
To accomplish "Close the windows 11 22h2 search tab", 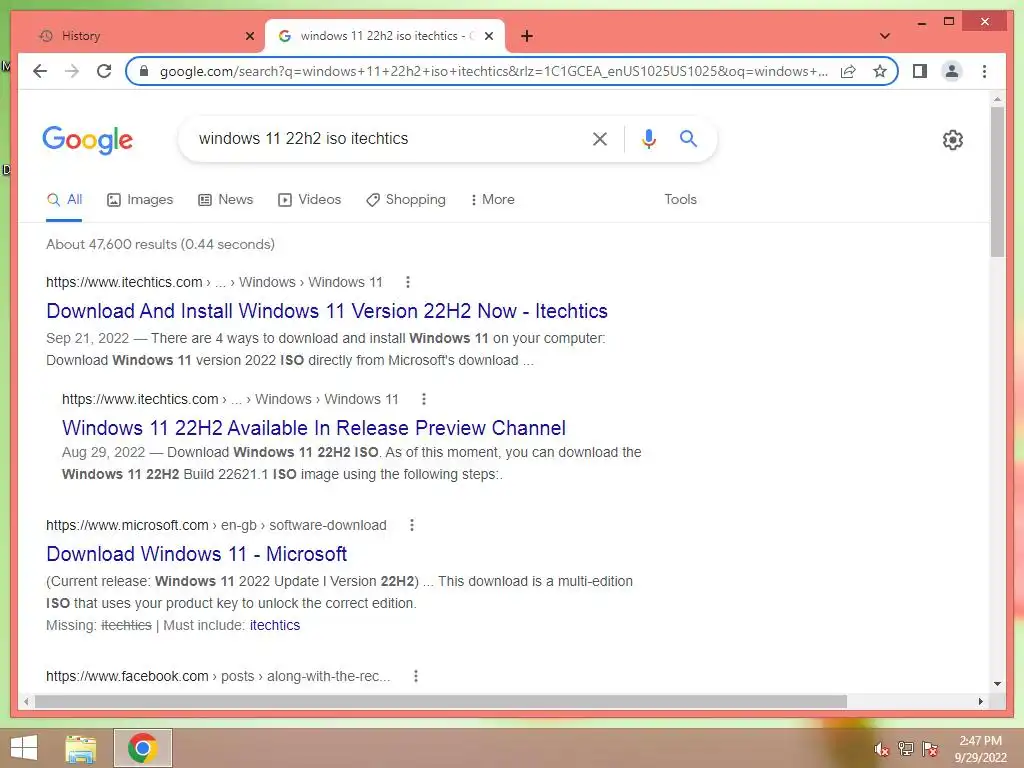I will tap(488, 36).
